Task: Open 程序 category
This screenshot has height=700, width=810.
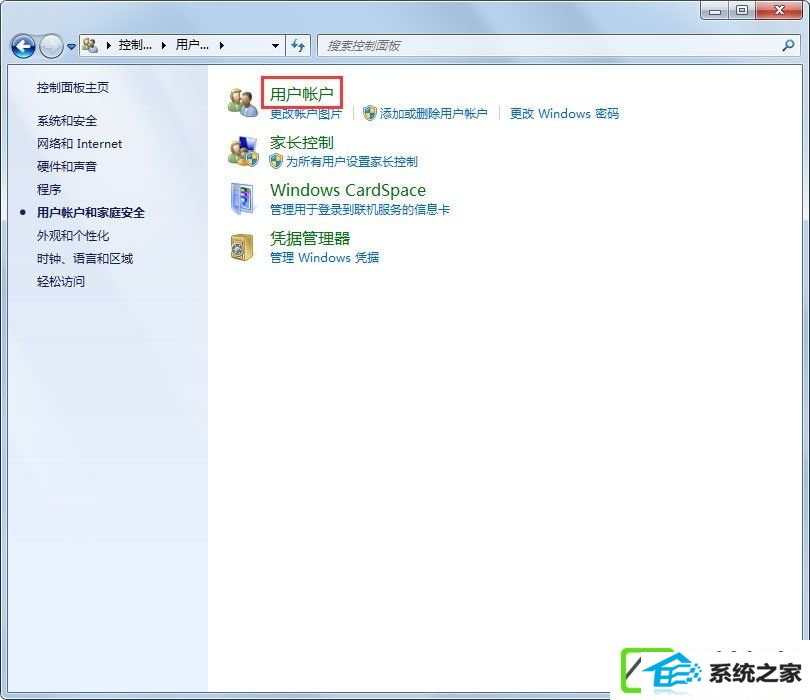Action: click(x=49, y=190)
